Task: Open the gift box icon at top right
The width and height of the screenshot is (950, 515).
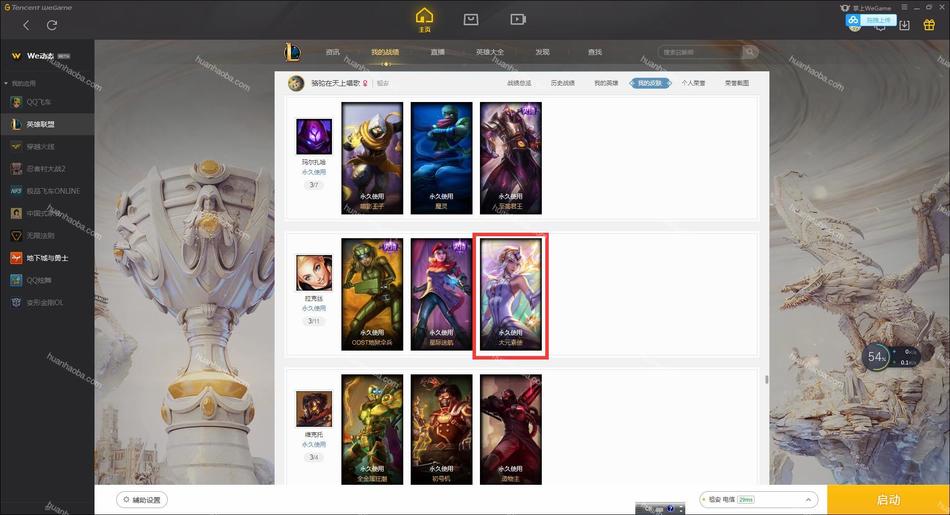Action: tap(929, 25)
